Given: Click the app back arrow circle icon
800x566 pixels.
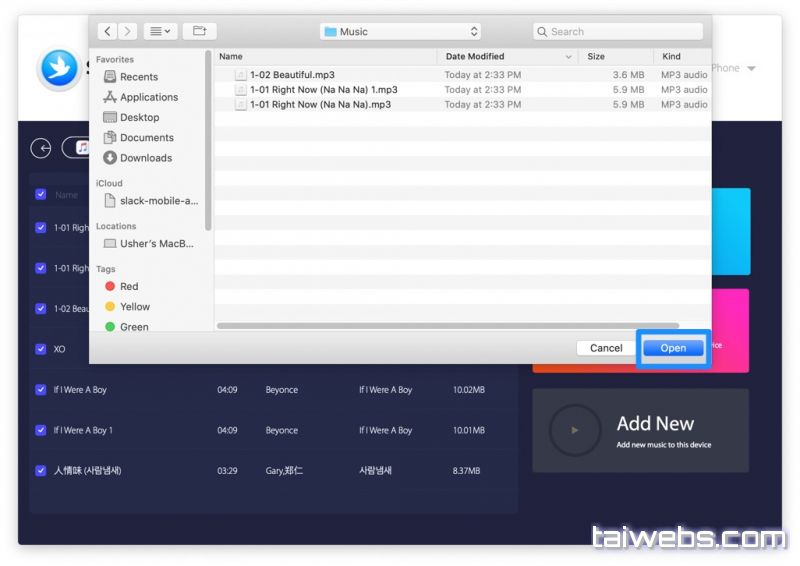Looking at the screenshot, I should coord(41,148).
